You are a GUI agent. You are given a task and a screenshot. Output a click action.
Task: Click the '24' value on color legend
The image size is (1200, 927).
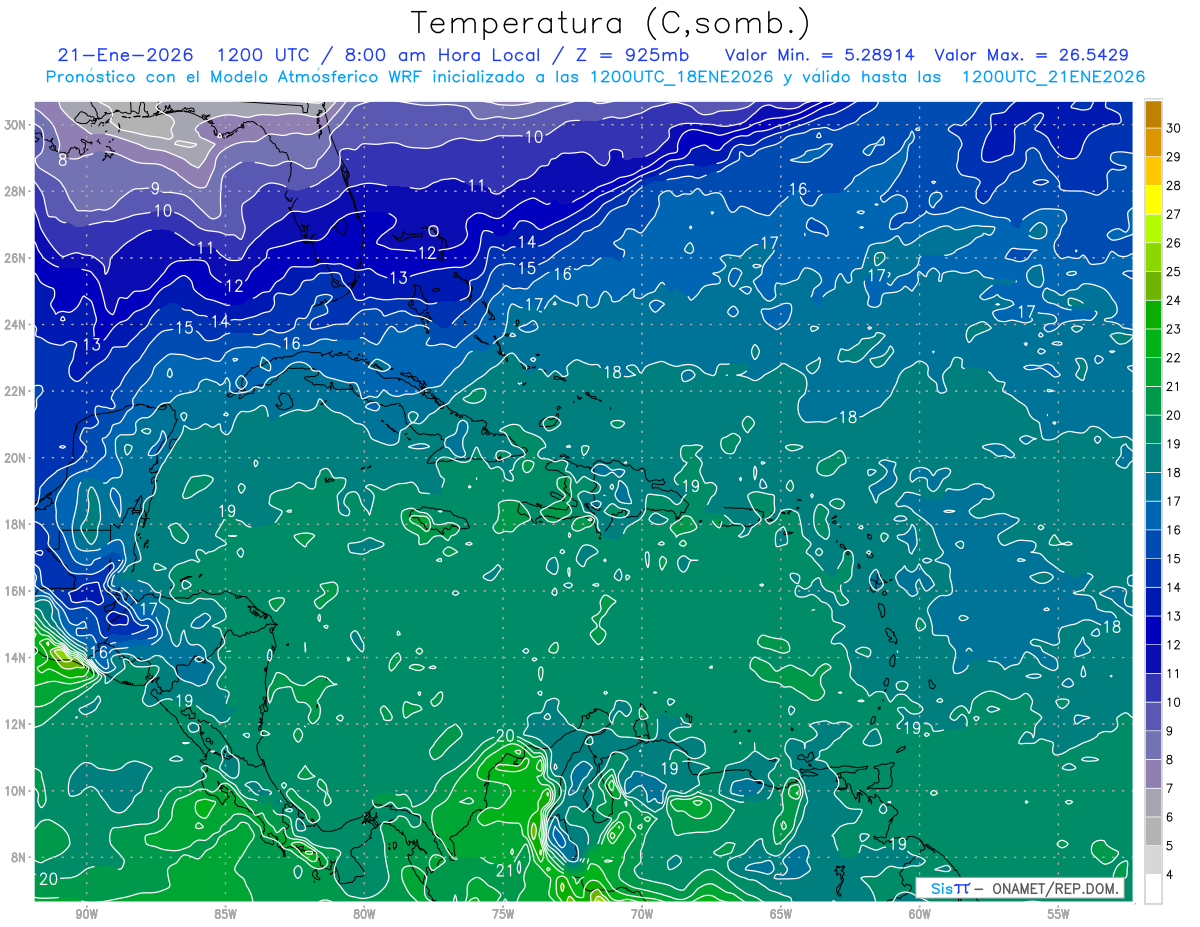click(x=1174, y=300)
